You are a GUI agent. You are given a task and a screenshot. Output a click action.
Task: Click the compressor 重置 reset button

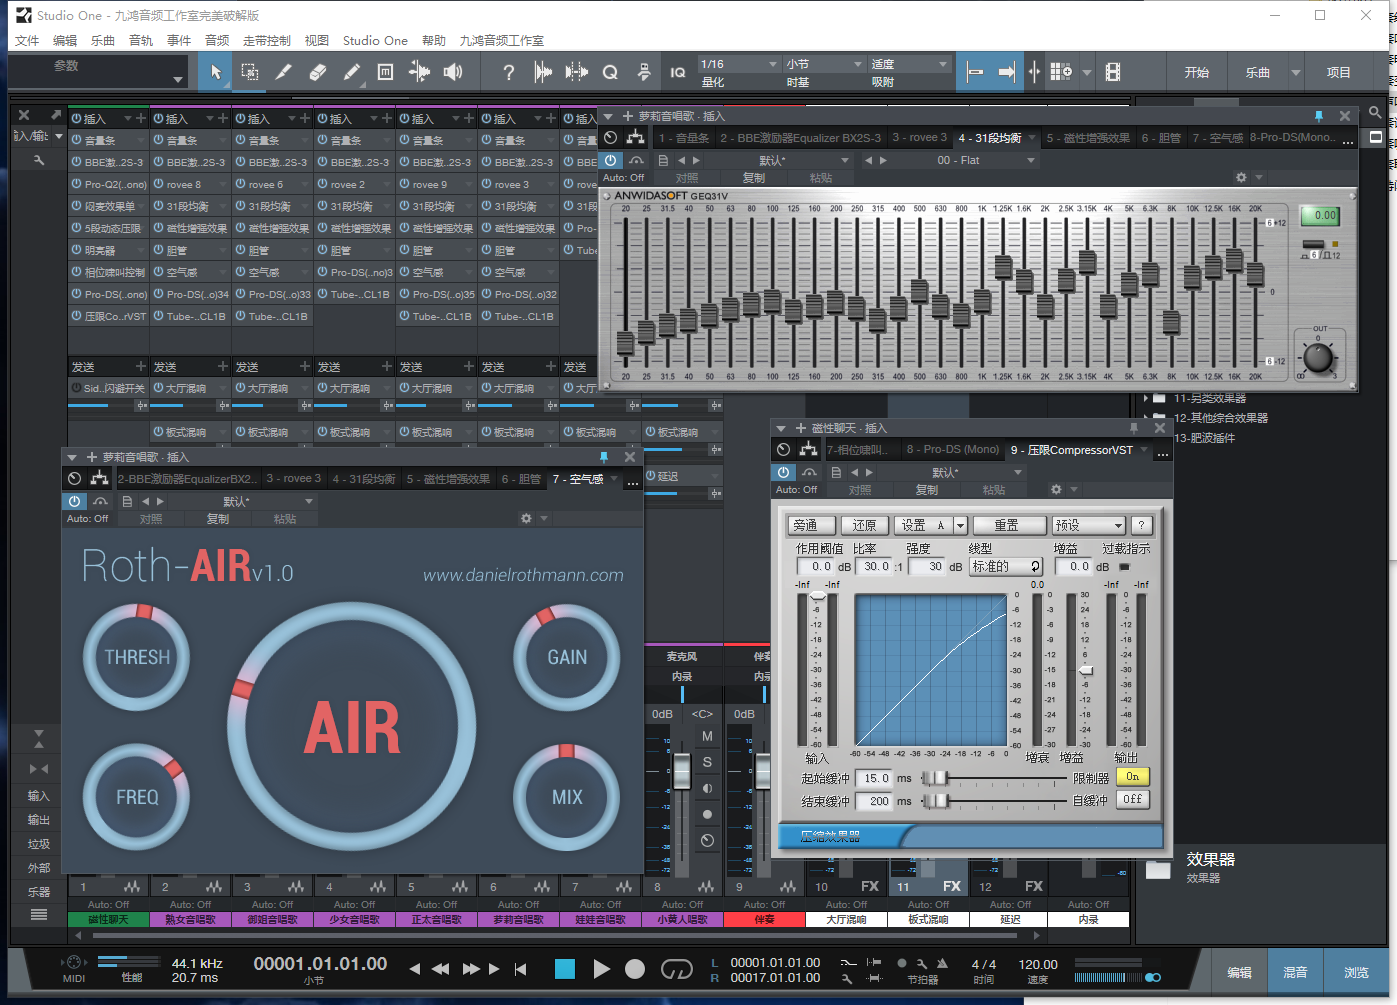[x=1006, y=525]
